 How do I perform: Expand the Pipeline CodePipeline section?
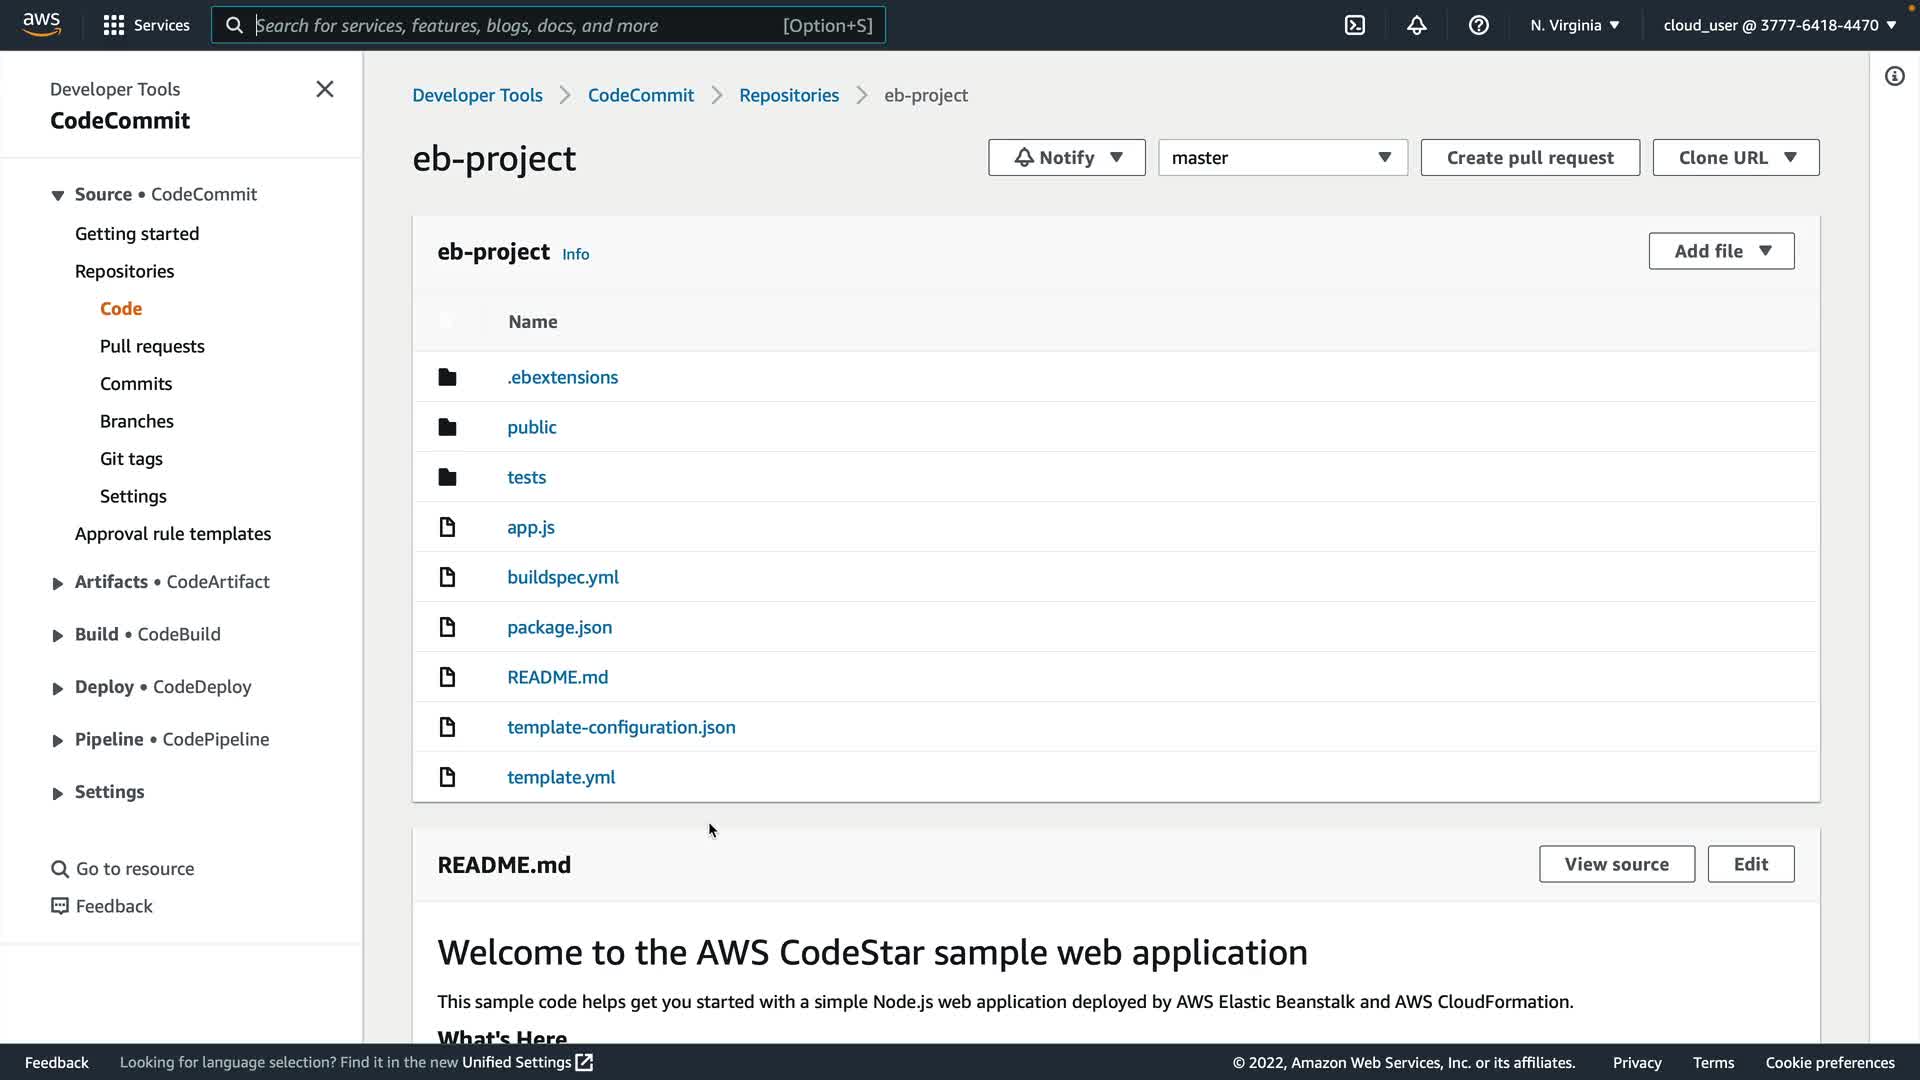[57, 740]
